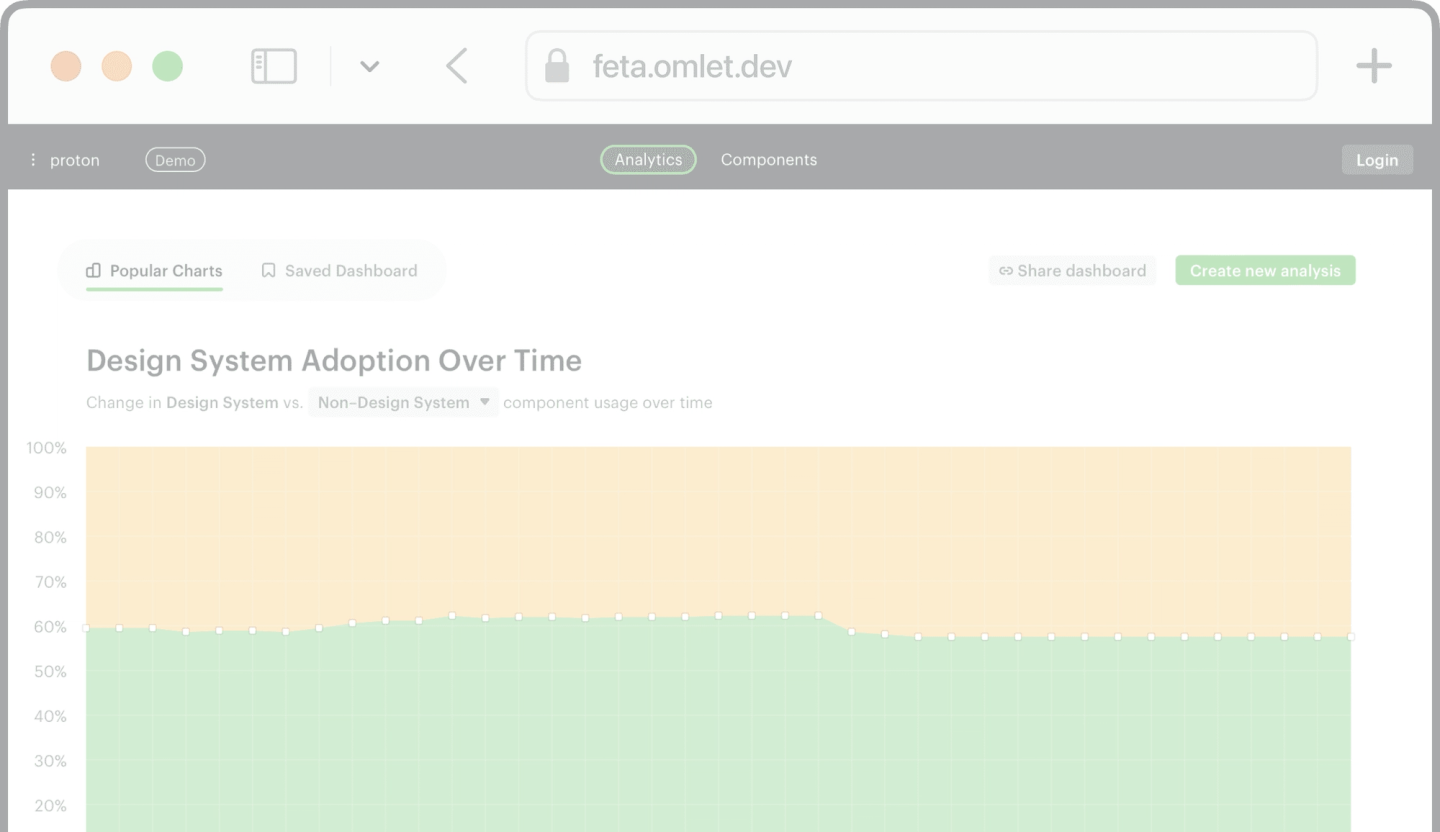Click the Demo badge next to proton
The width and height of the screenshot is (1440, 832).
175,159
